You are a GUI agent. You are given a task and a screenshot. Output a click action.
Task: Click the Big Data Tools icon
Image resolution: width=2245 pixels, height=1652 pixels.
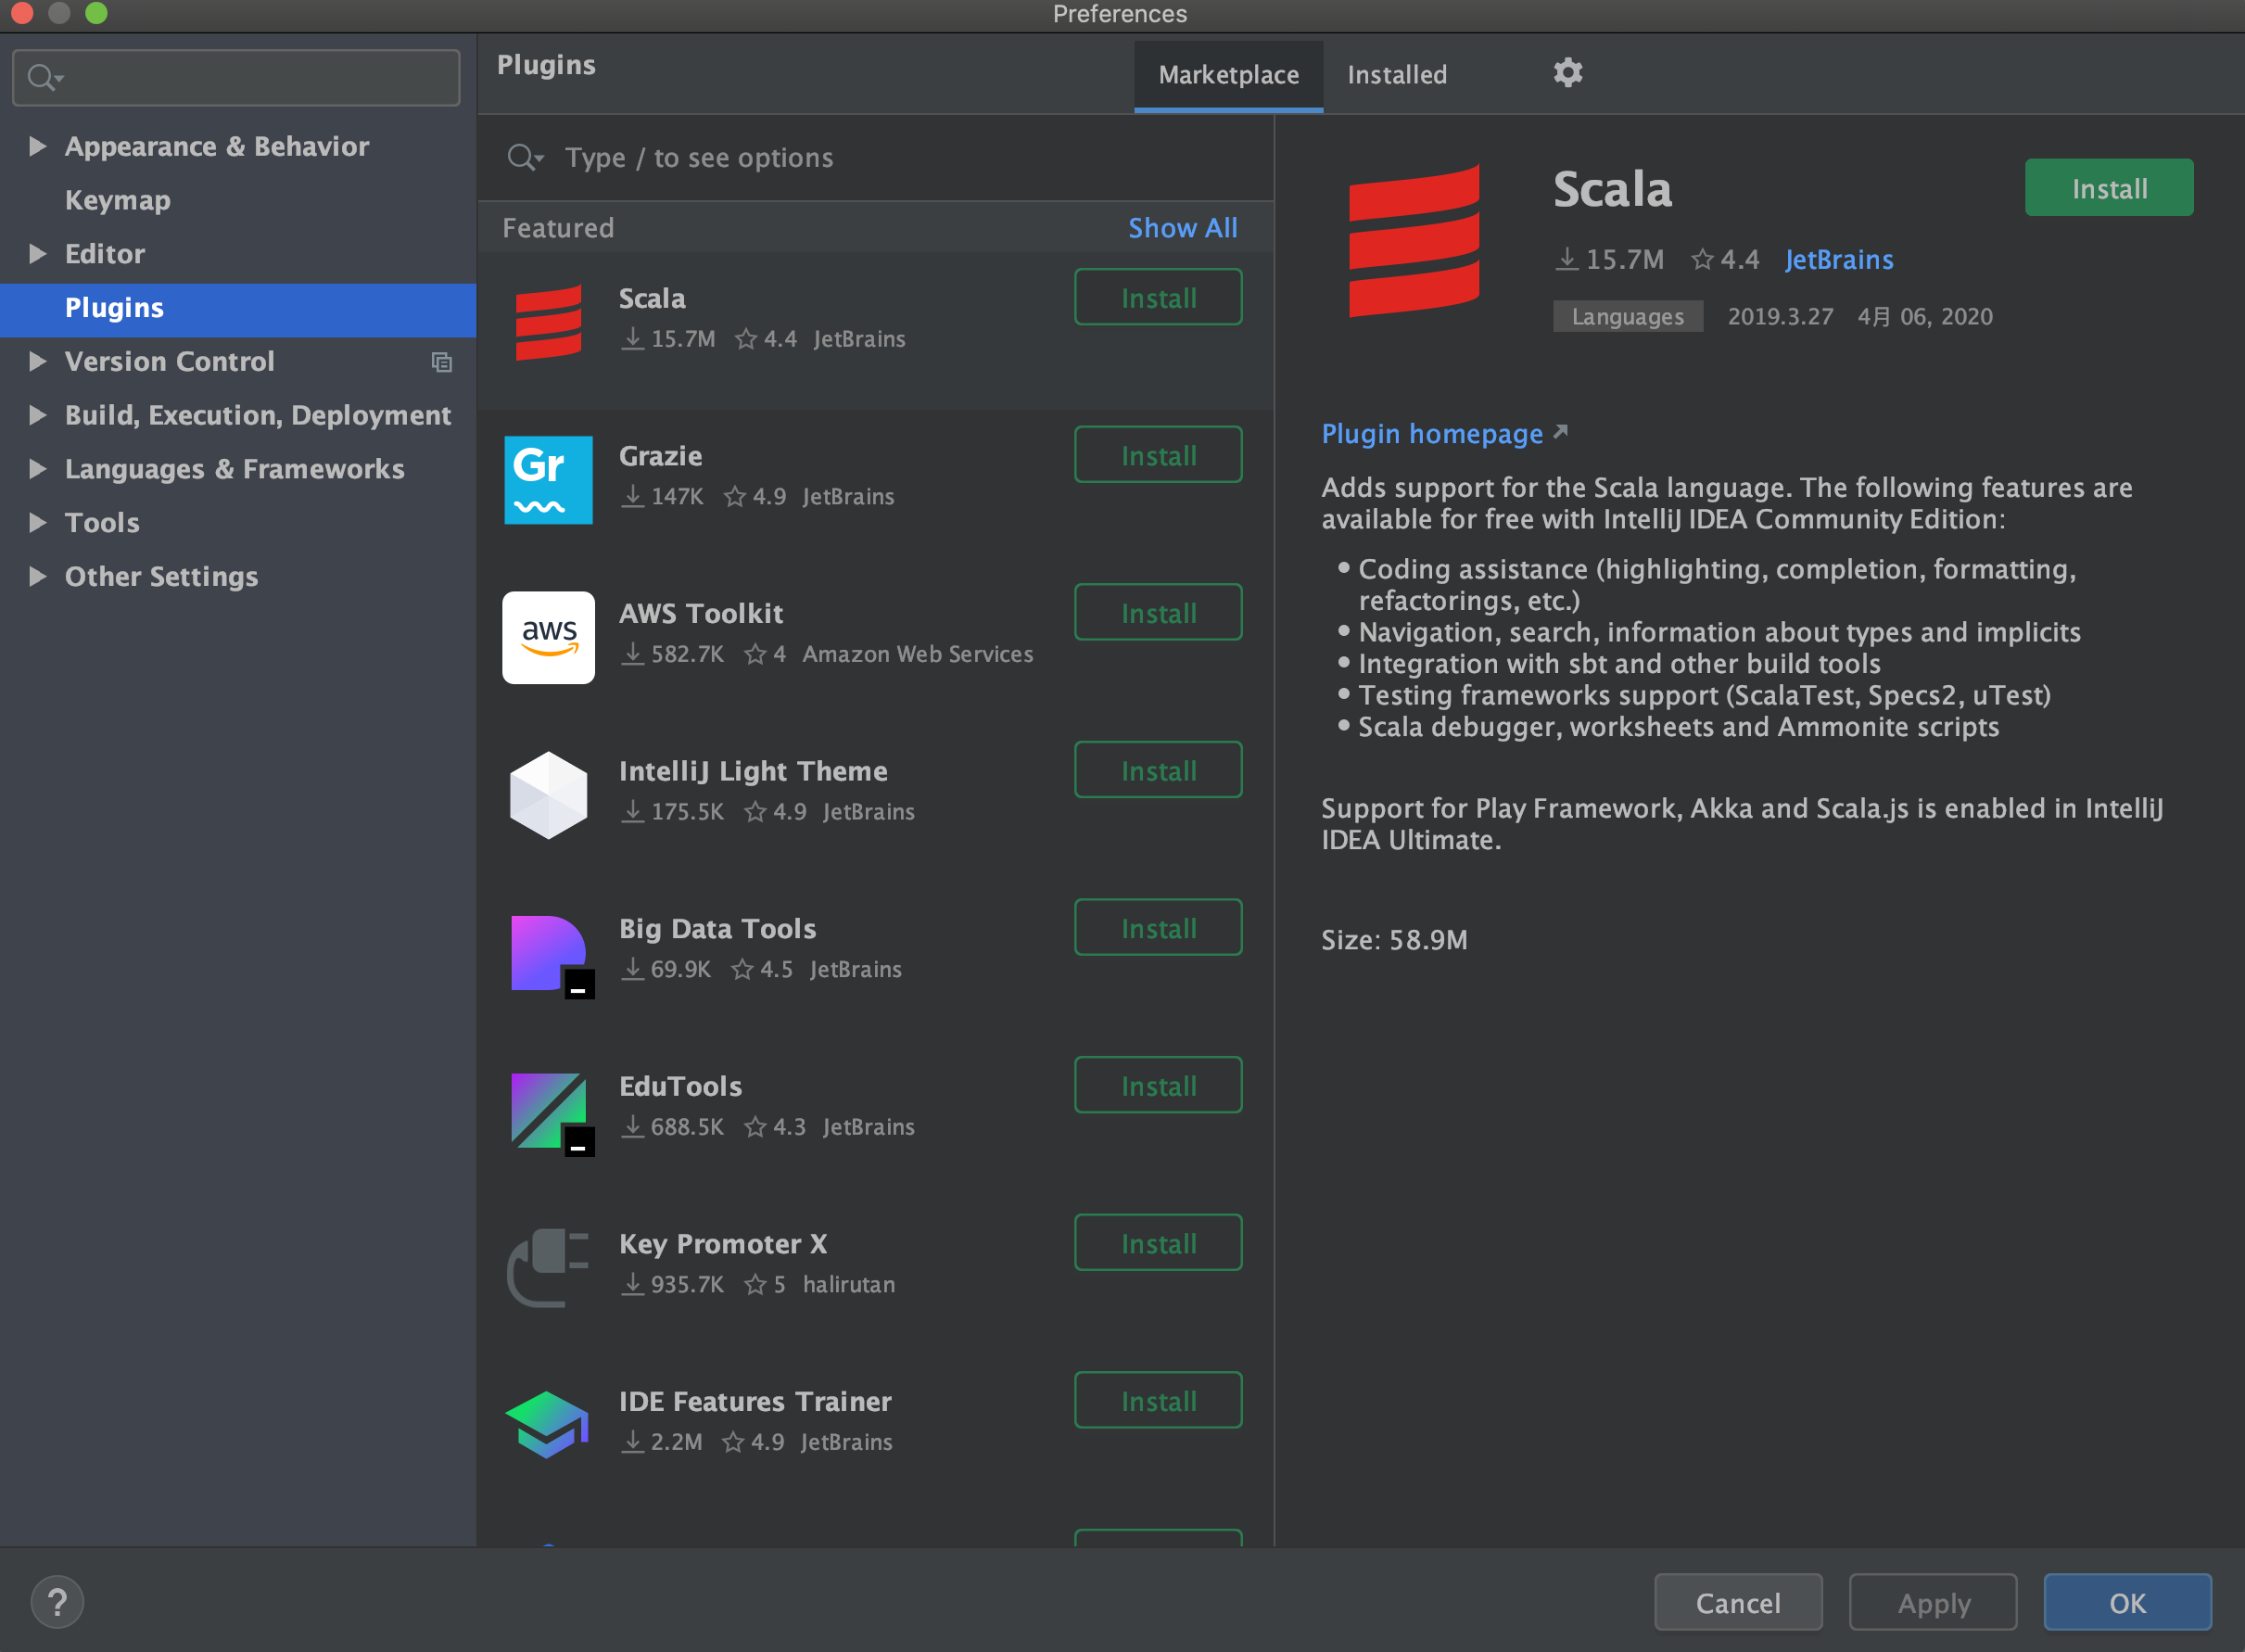pyautogui.click(x=552, y=956)
